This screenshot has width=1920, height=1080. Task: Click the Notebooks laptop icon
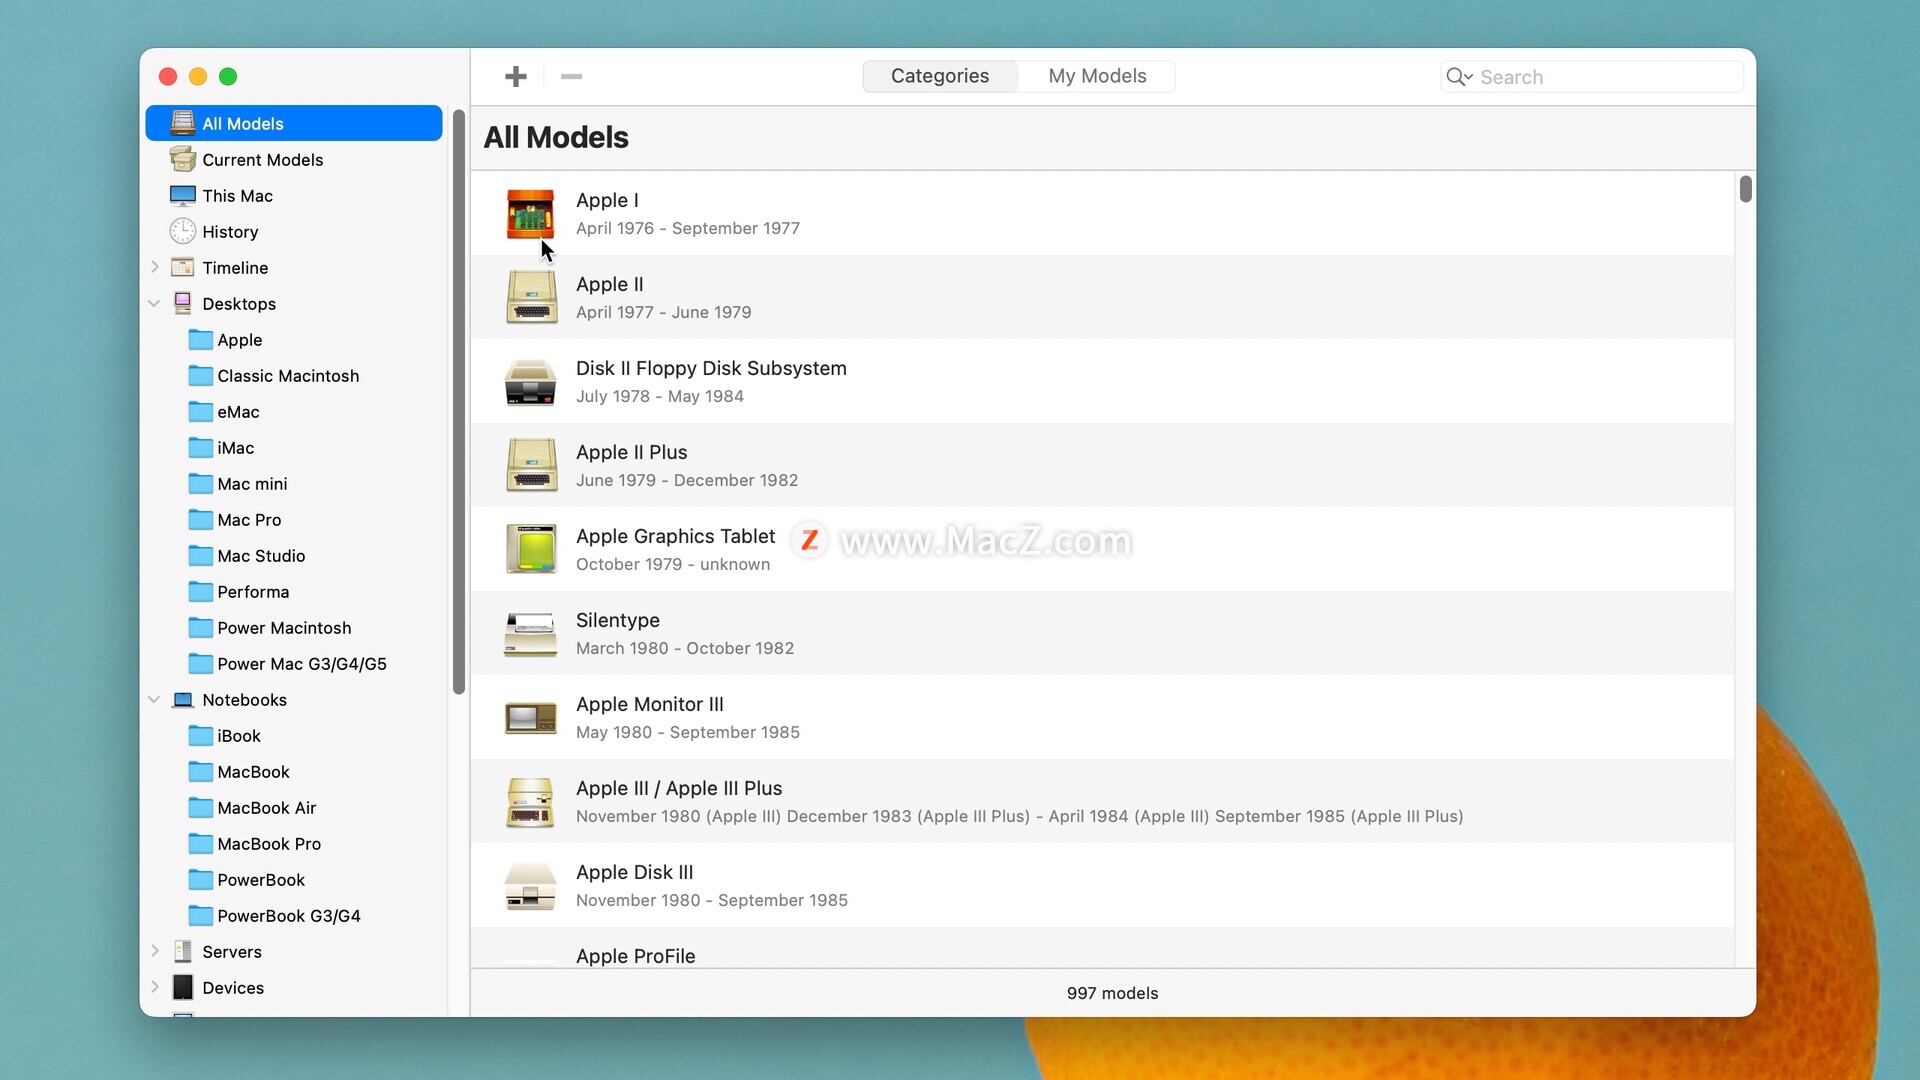[x=183, y=700]
